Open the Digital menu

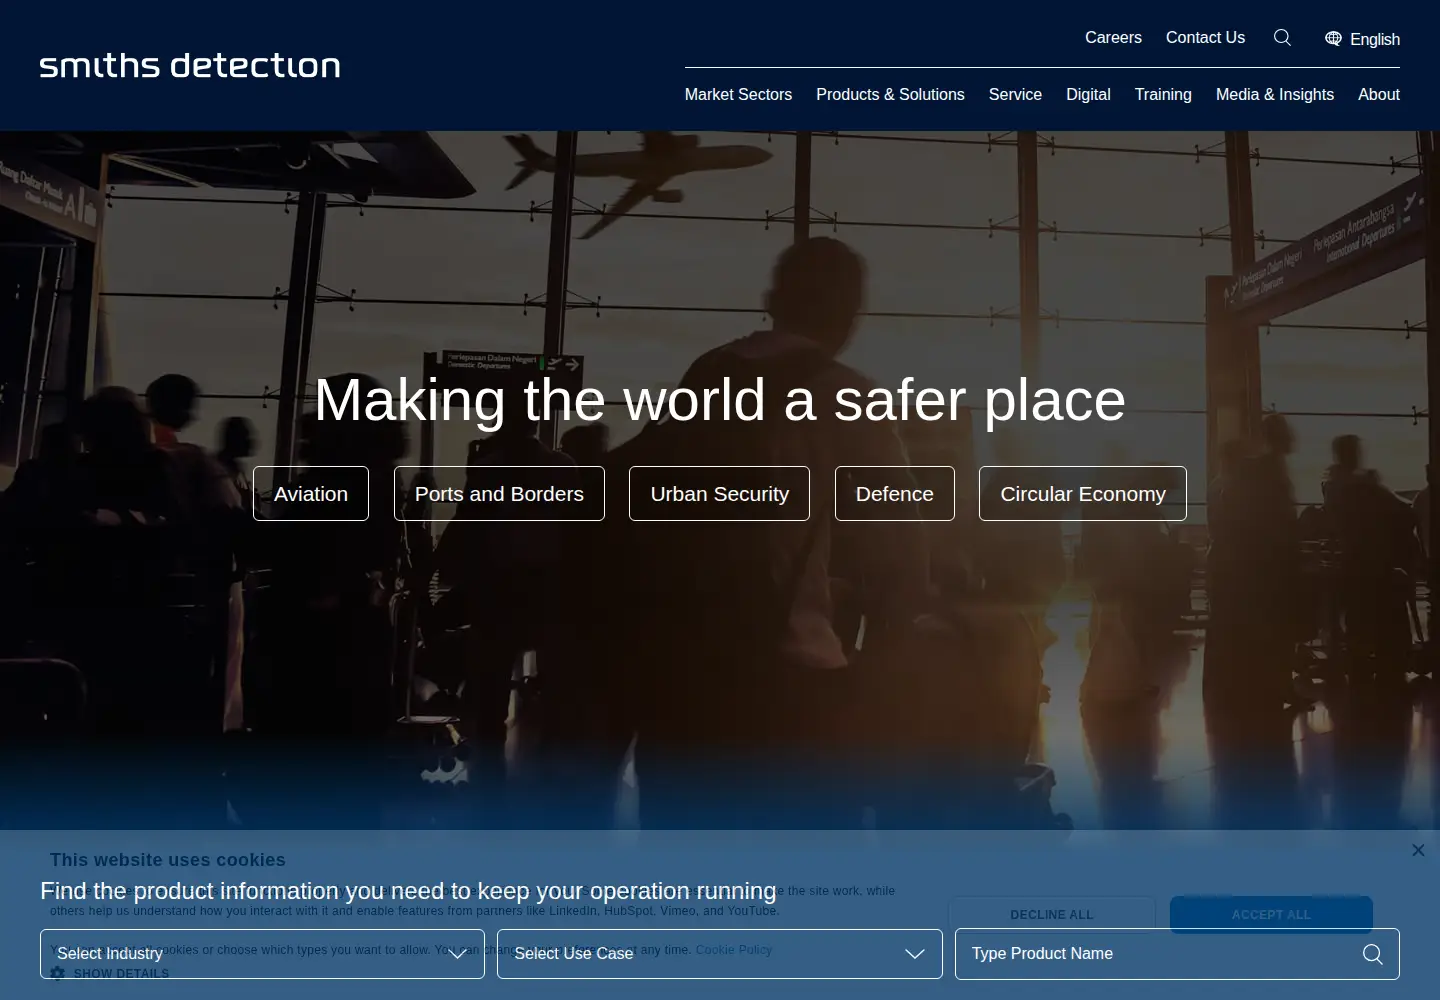click(x=1088, y=94)
